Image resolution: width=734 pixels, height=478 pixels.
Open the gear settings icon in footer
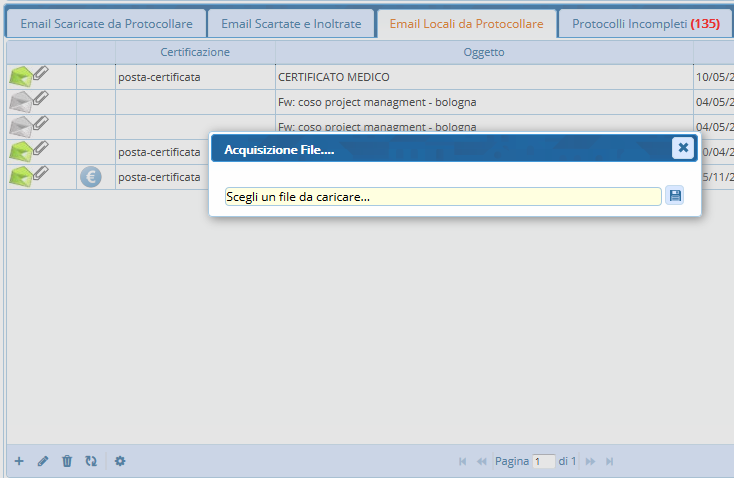tap(120, 461)
